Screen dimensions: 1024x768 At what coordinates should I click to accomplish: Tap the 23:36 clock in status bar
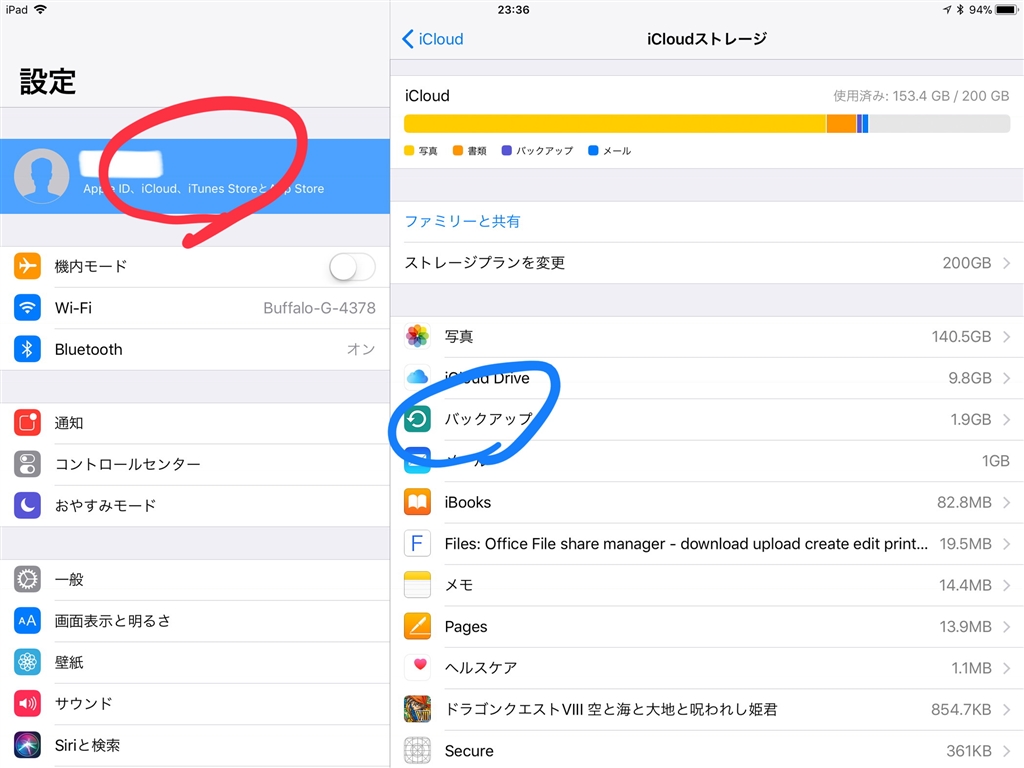coord(513,10)
